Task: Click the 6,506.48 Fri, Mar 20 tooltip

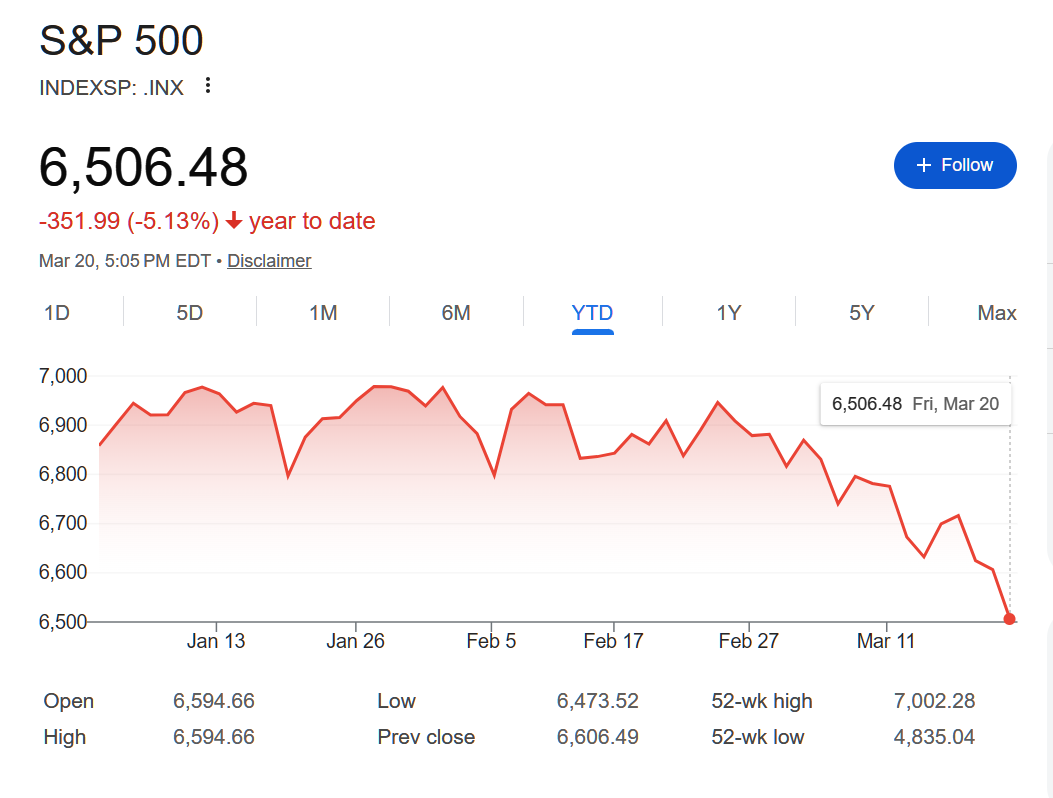Action: [x=915, y=404]
